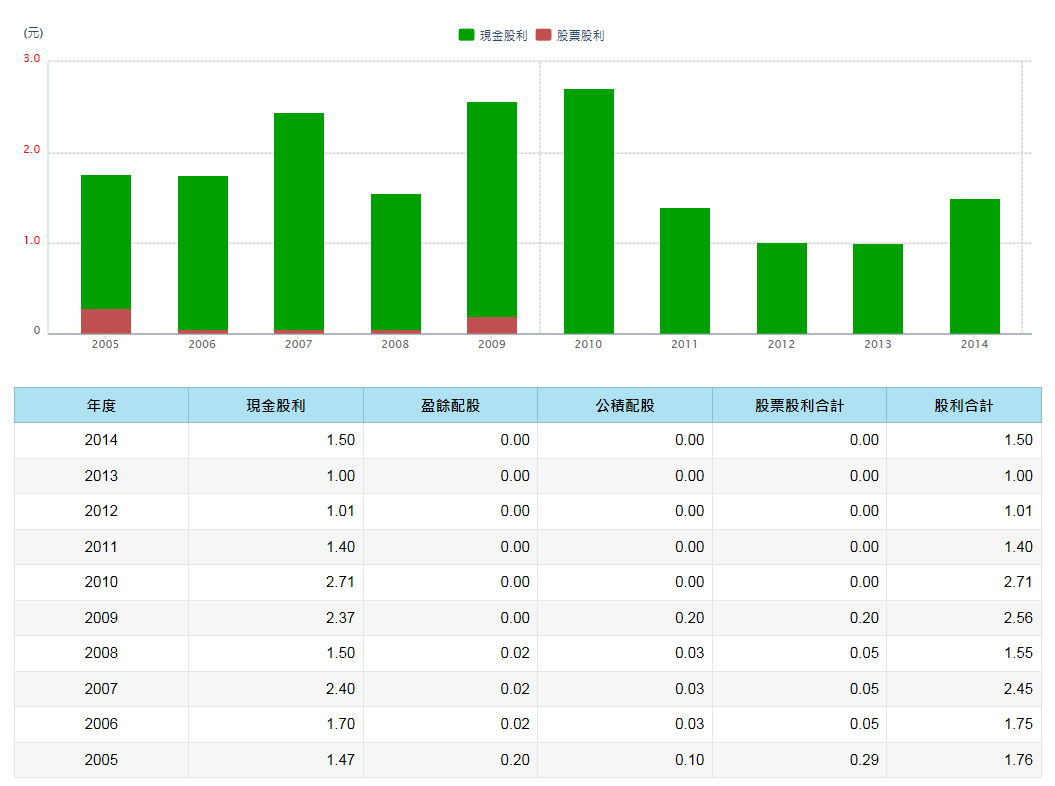
Task: Click the 年度 column header
Action: [x=101, y=405]
